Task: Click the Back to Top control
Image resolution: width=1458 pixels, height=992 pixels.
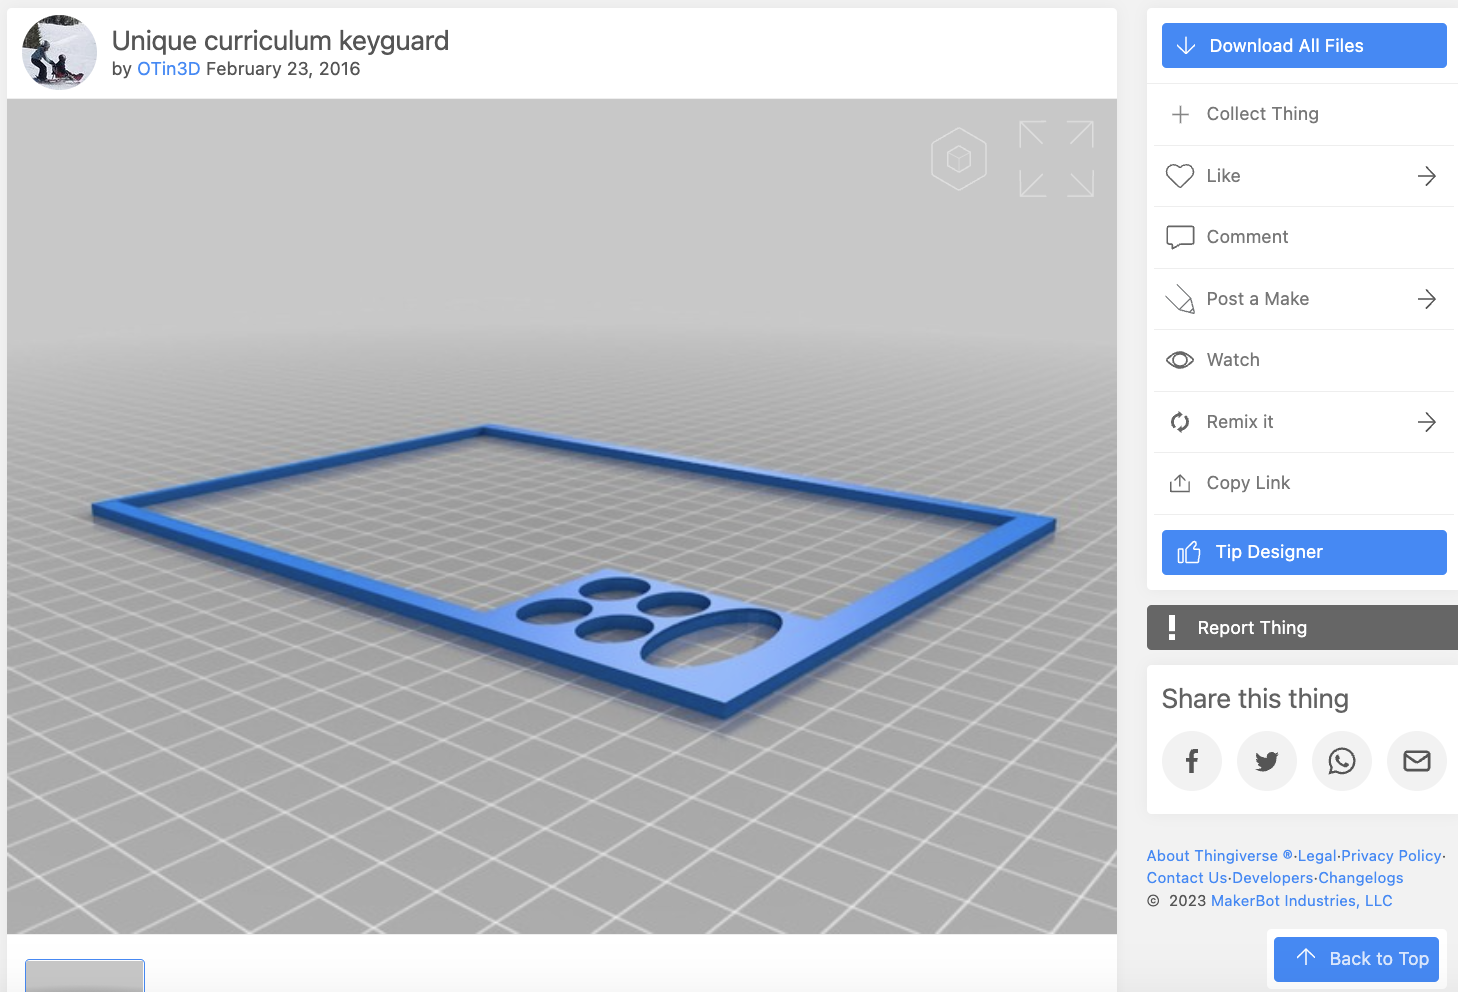Action: (1356, 958)
